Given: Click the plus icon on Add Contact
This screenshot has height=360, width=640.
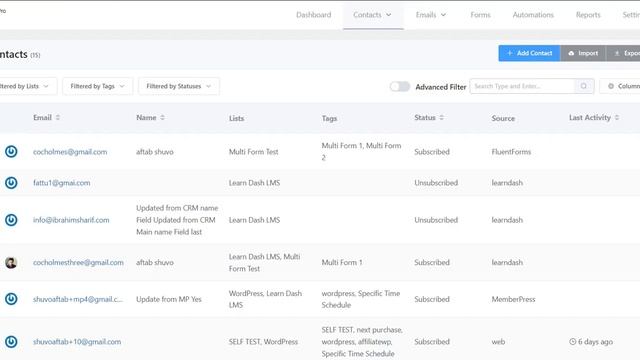Looking at the screenshot, I should (x=509, y=53).
